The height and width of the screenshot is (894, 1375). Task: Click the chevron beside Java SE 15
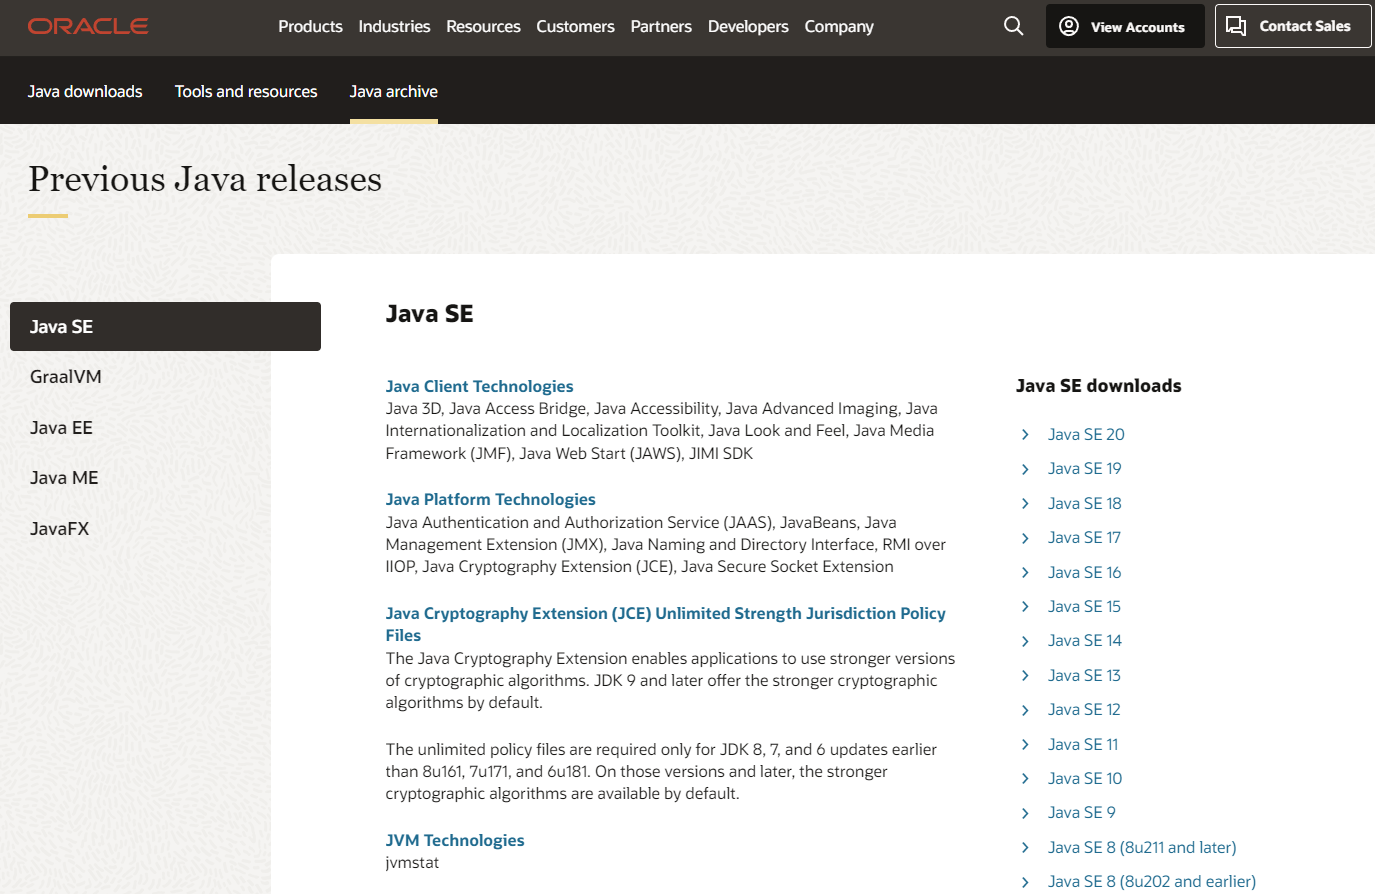point(1025,607)
